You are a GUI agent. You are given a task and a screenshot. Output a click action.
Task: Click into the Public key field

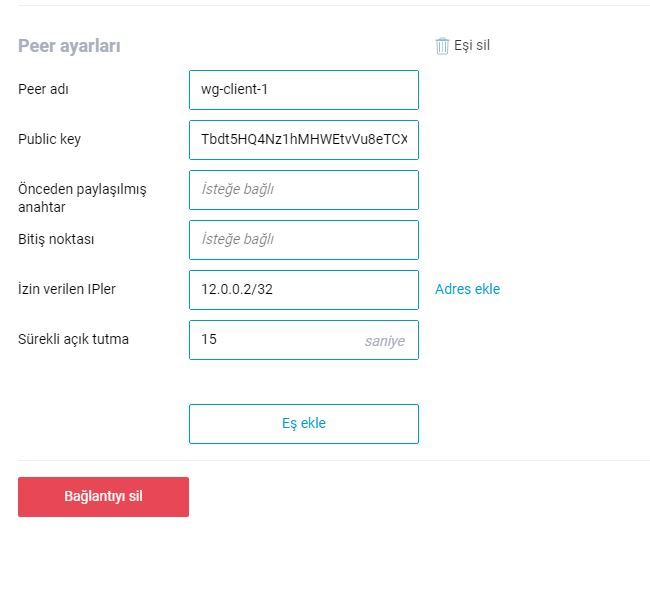coord(303,140)
